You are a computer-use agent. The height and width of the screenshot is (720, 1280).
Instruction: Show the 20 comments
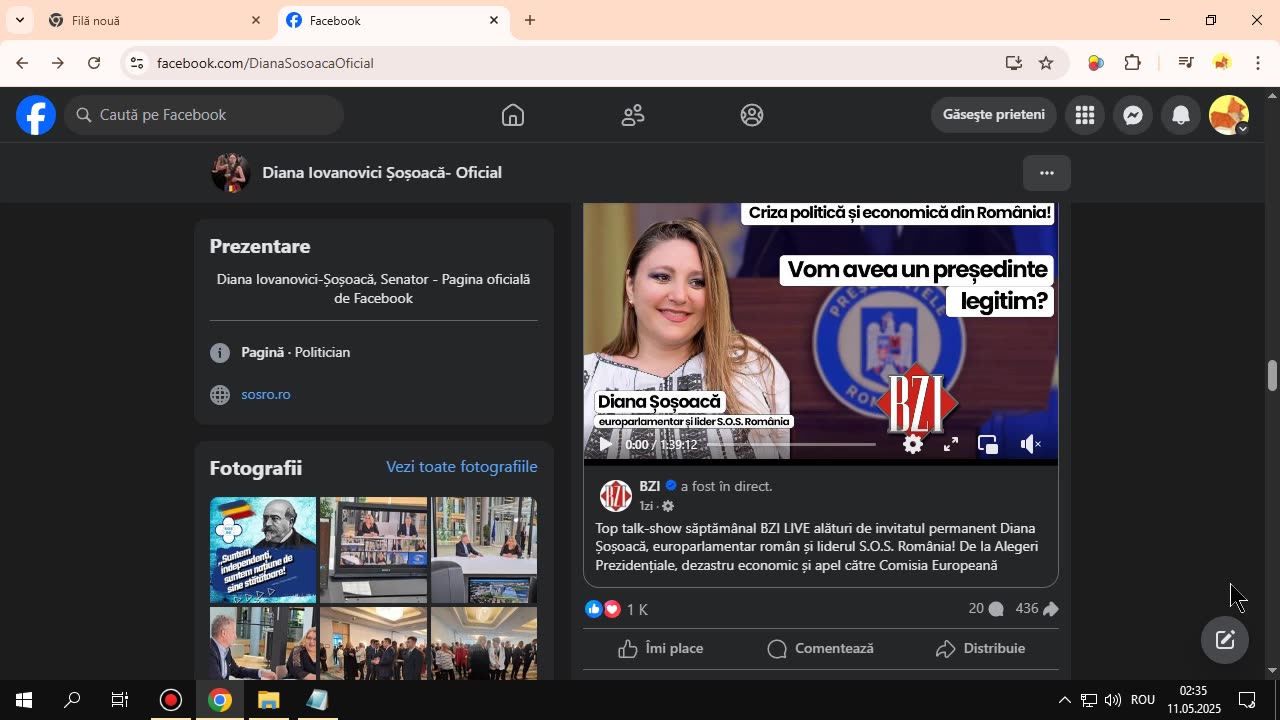[986, 609]
